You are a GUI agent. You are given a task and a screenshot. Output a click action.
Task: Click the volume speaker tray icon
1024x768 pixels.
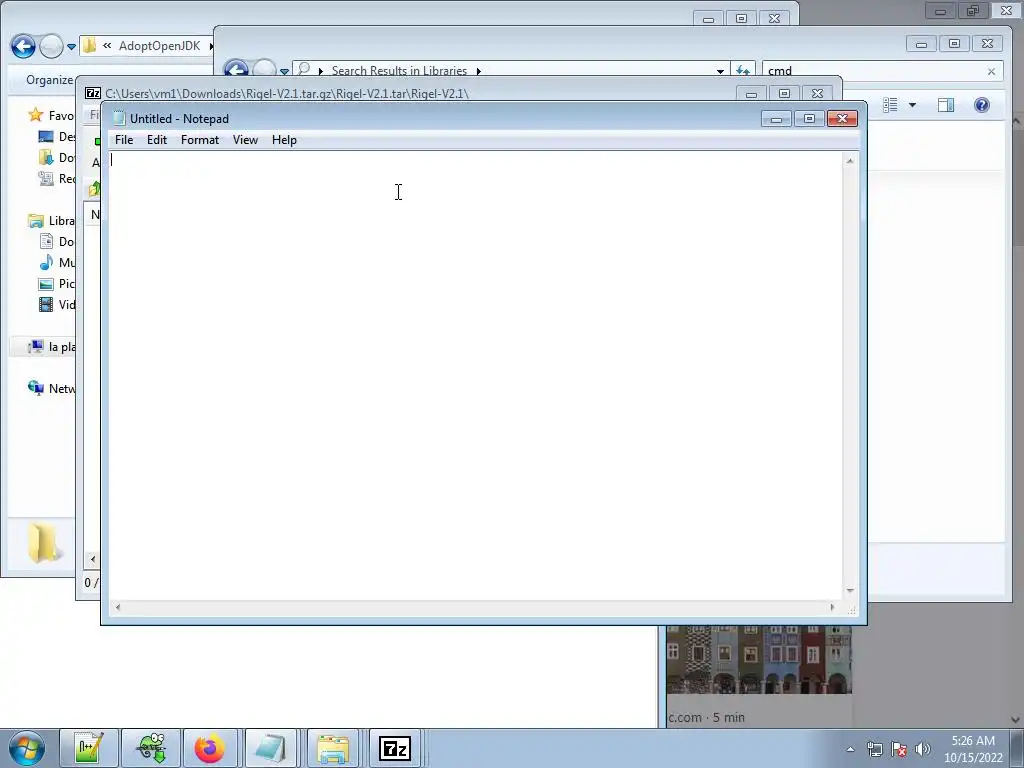point(922,749)
